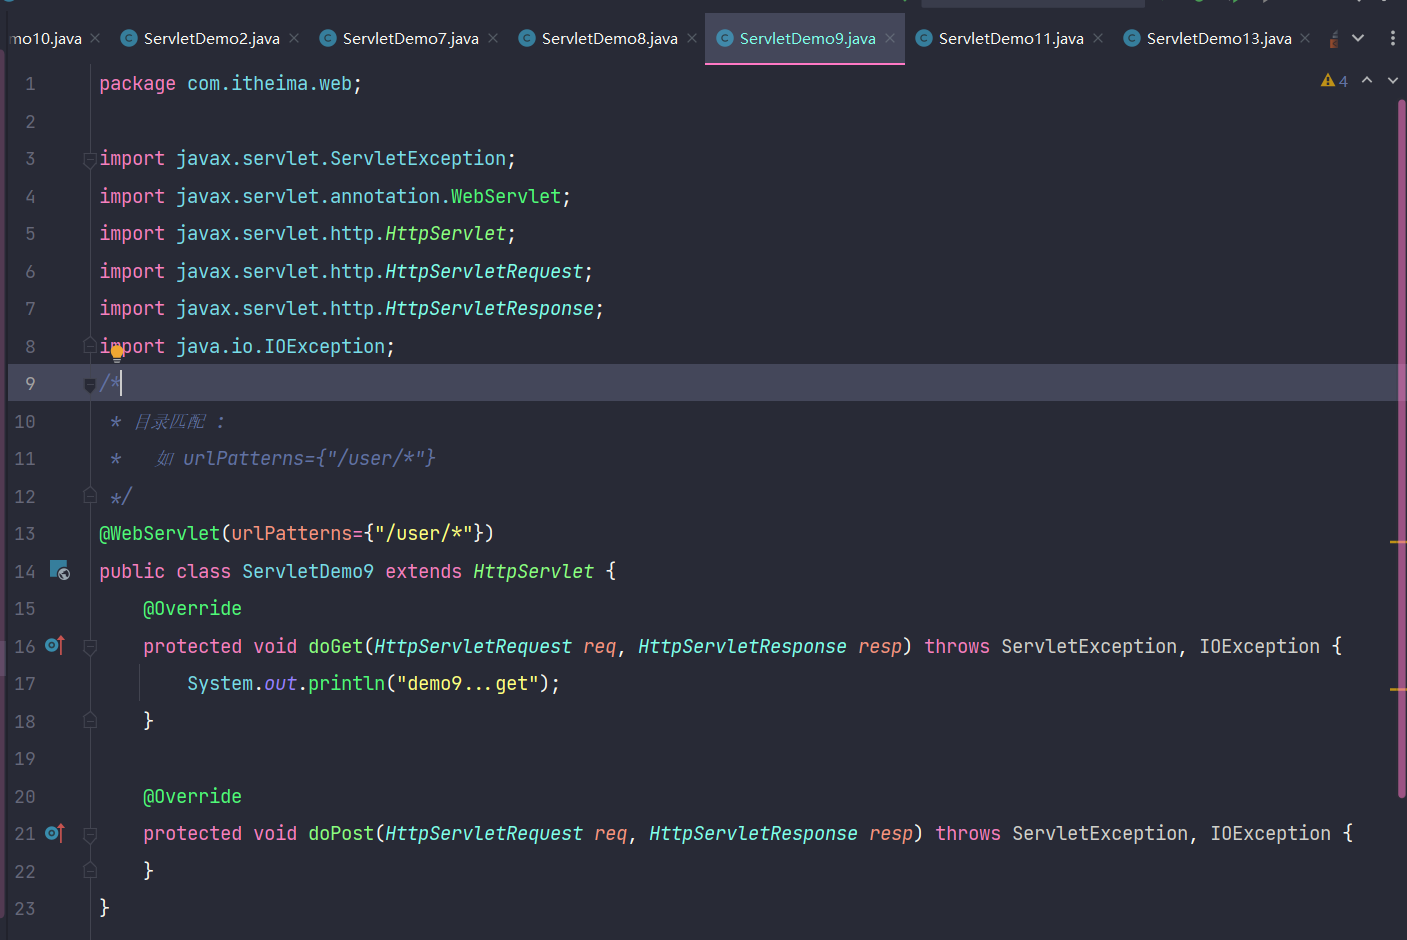This screenshot has width=1407, height=940.
Task: Open the ServletDemo13.java tab
Action: 1219,38
